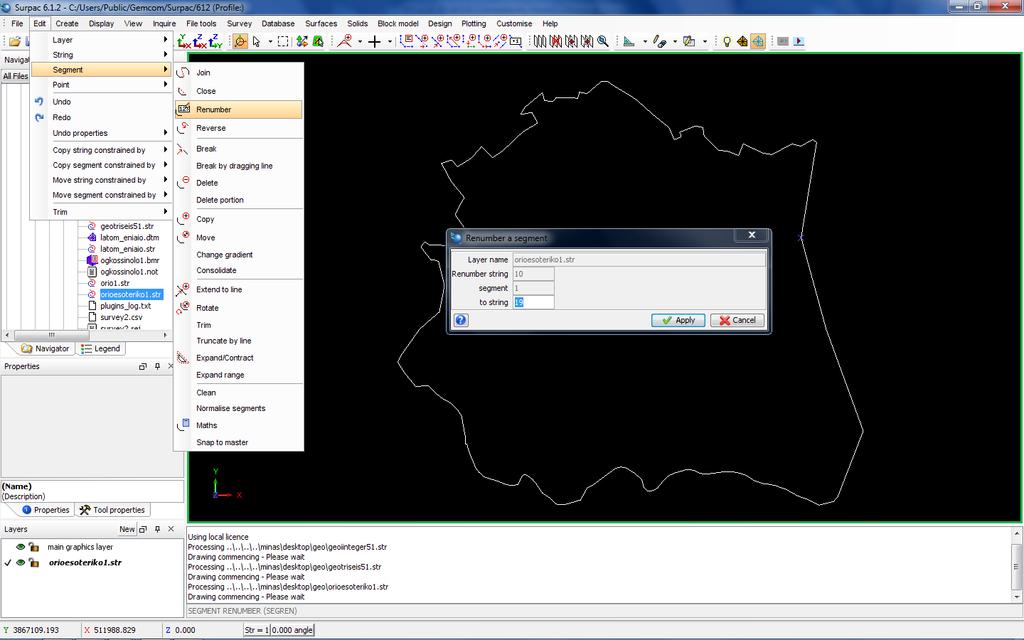Viewport: 1024px width, 640px height.
Task: Click the help question mark in Renumber dialog
Action: coord(461,320)
